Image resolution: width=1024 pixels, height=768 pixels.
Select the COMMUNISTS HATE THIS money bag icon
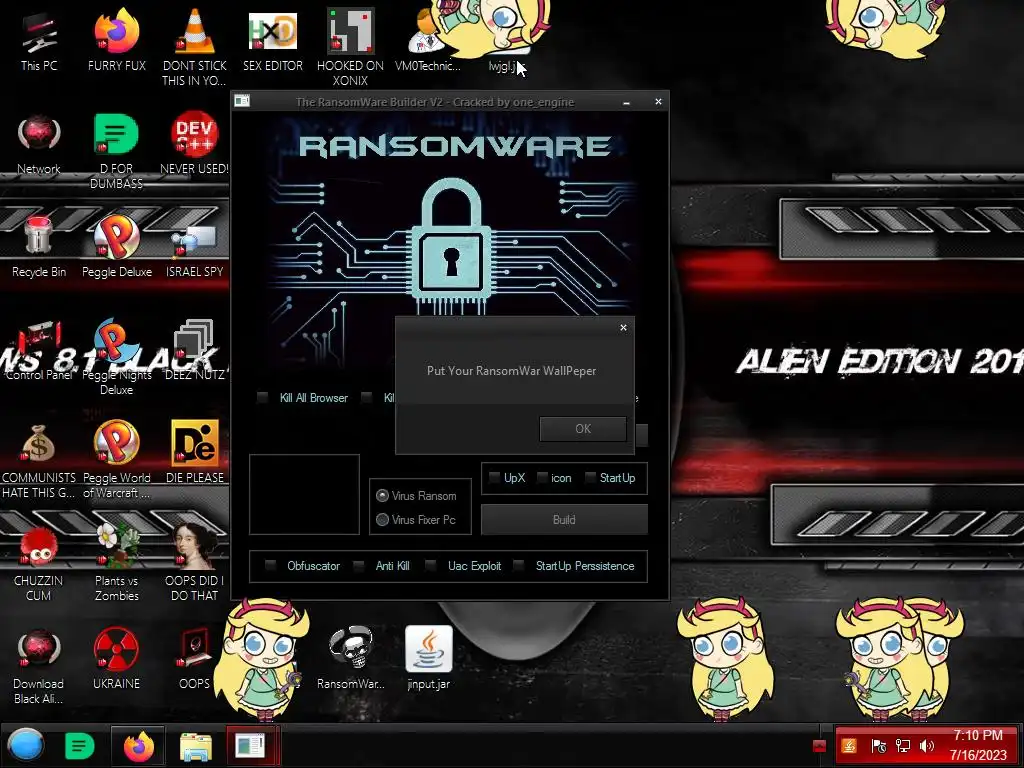click(39, 460)
